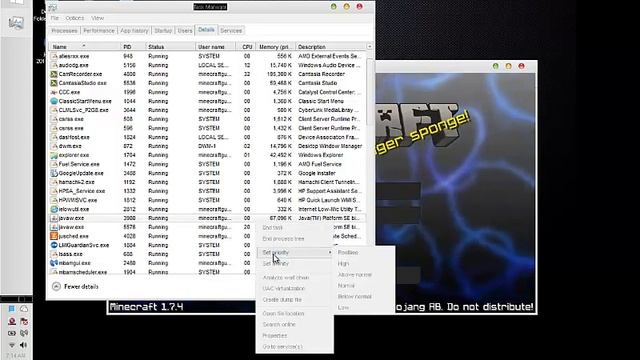Click the process list vertical scrollbar thumb
Screen dimensions: 640x360
coord(370,92)
